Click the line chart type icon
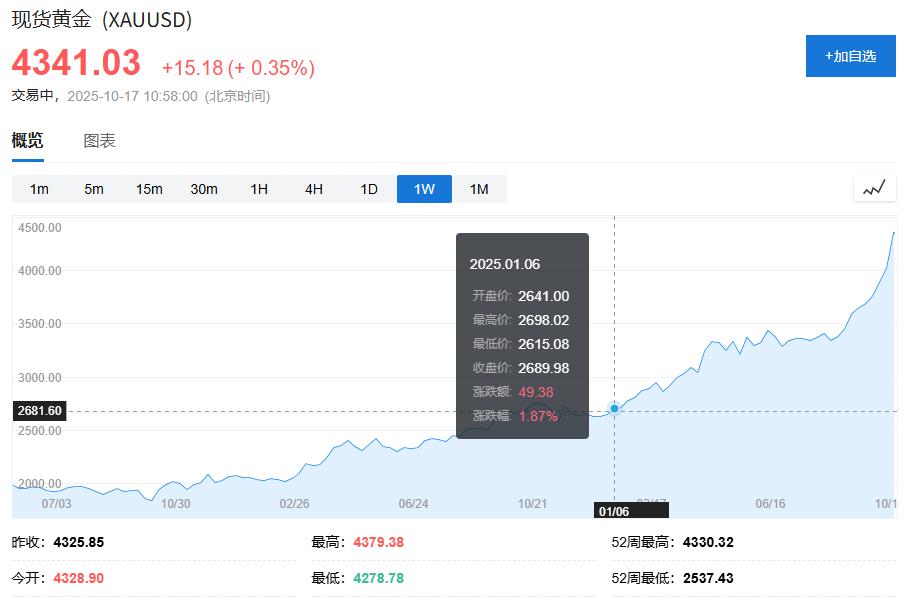The width and height of the screenshot is (908, 602). point(874,188)
